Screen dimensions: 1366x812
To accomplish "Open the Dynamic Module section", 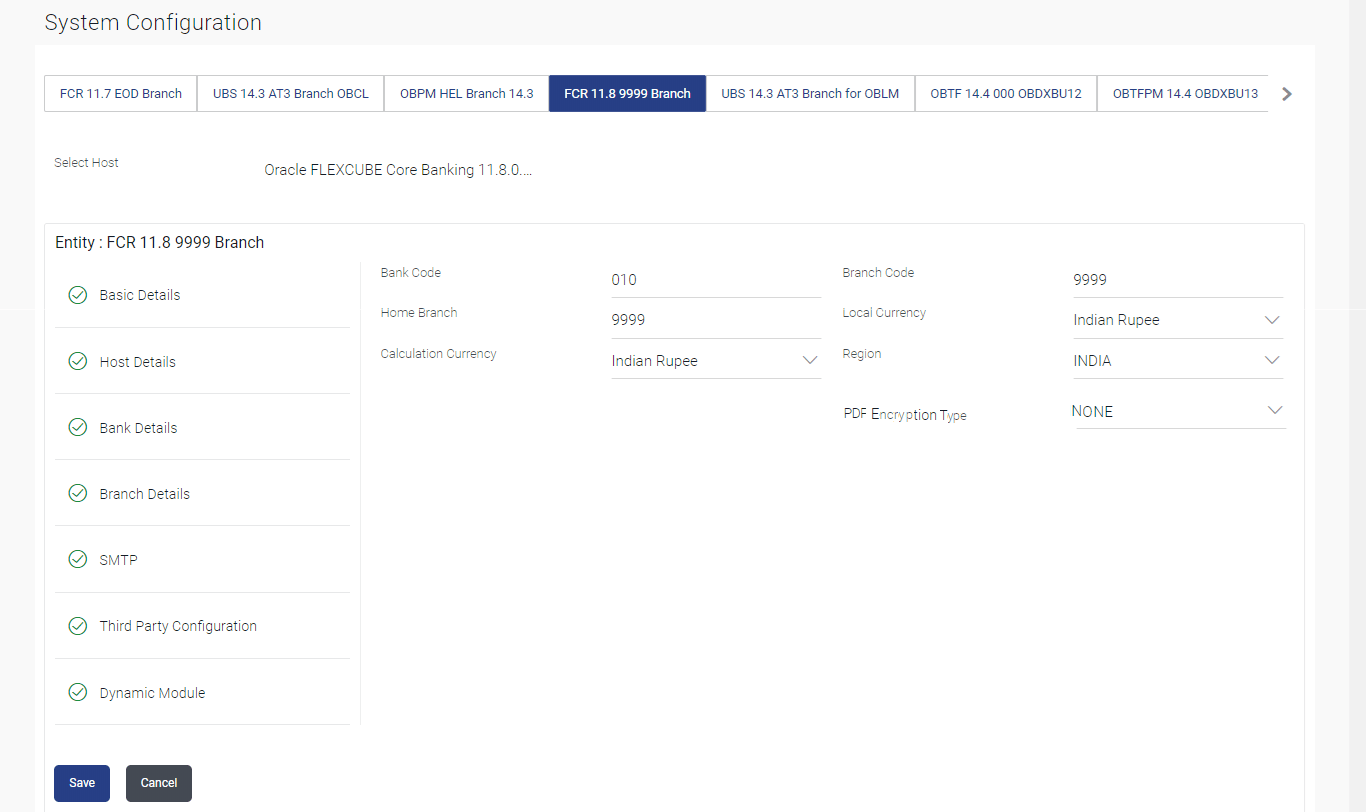I will (202, 692).
